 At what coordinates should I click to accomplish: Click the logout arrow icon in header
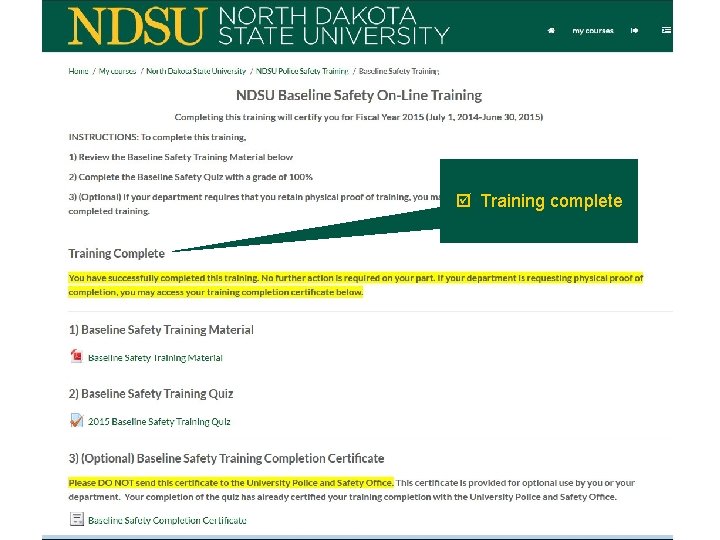point(634,30)
